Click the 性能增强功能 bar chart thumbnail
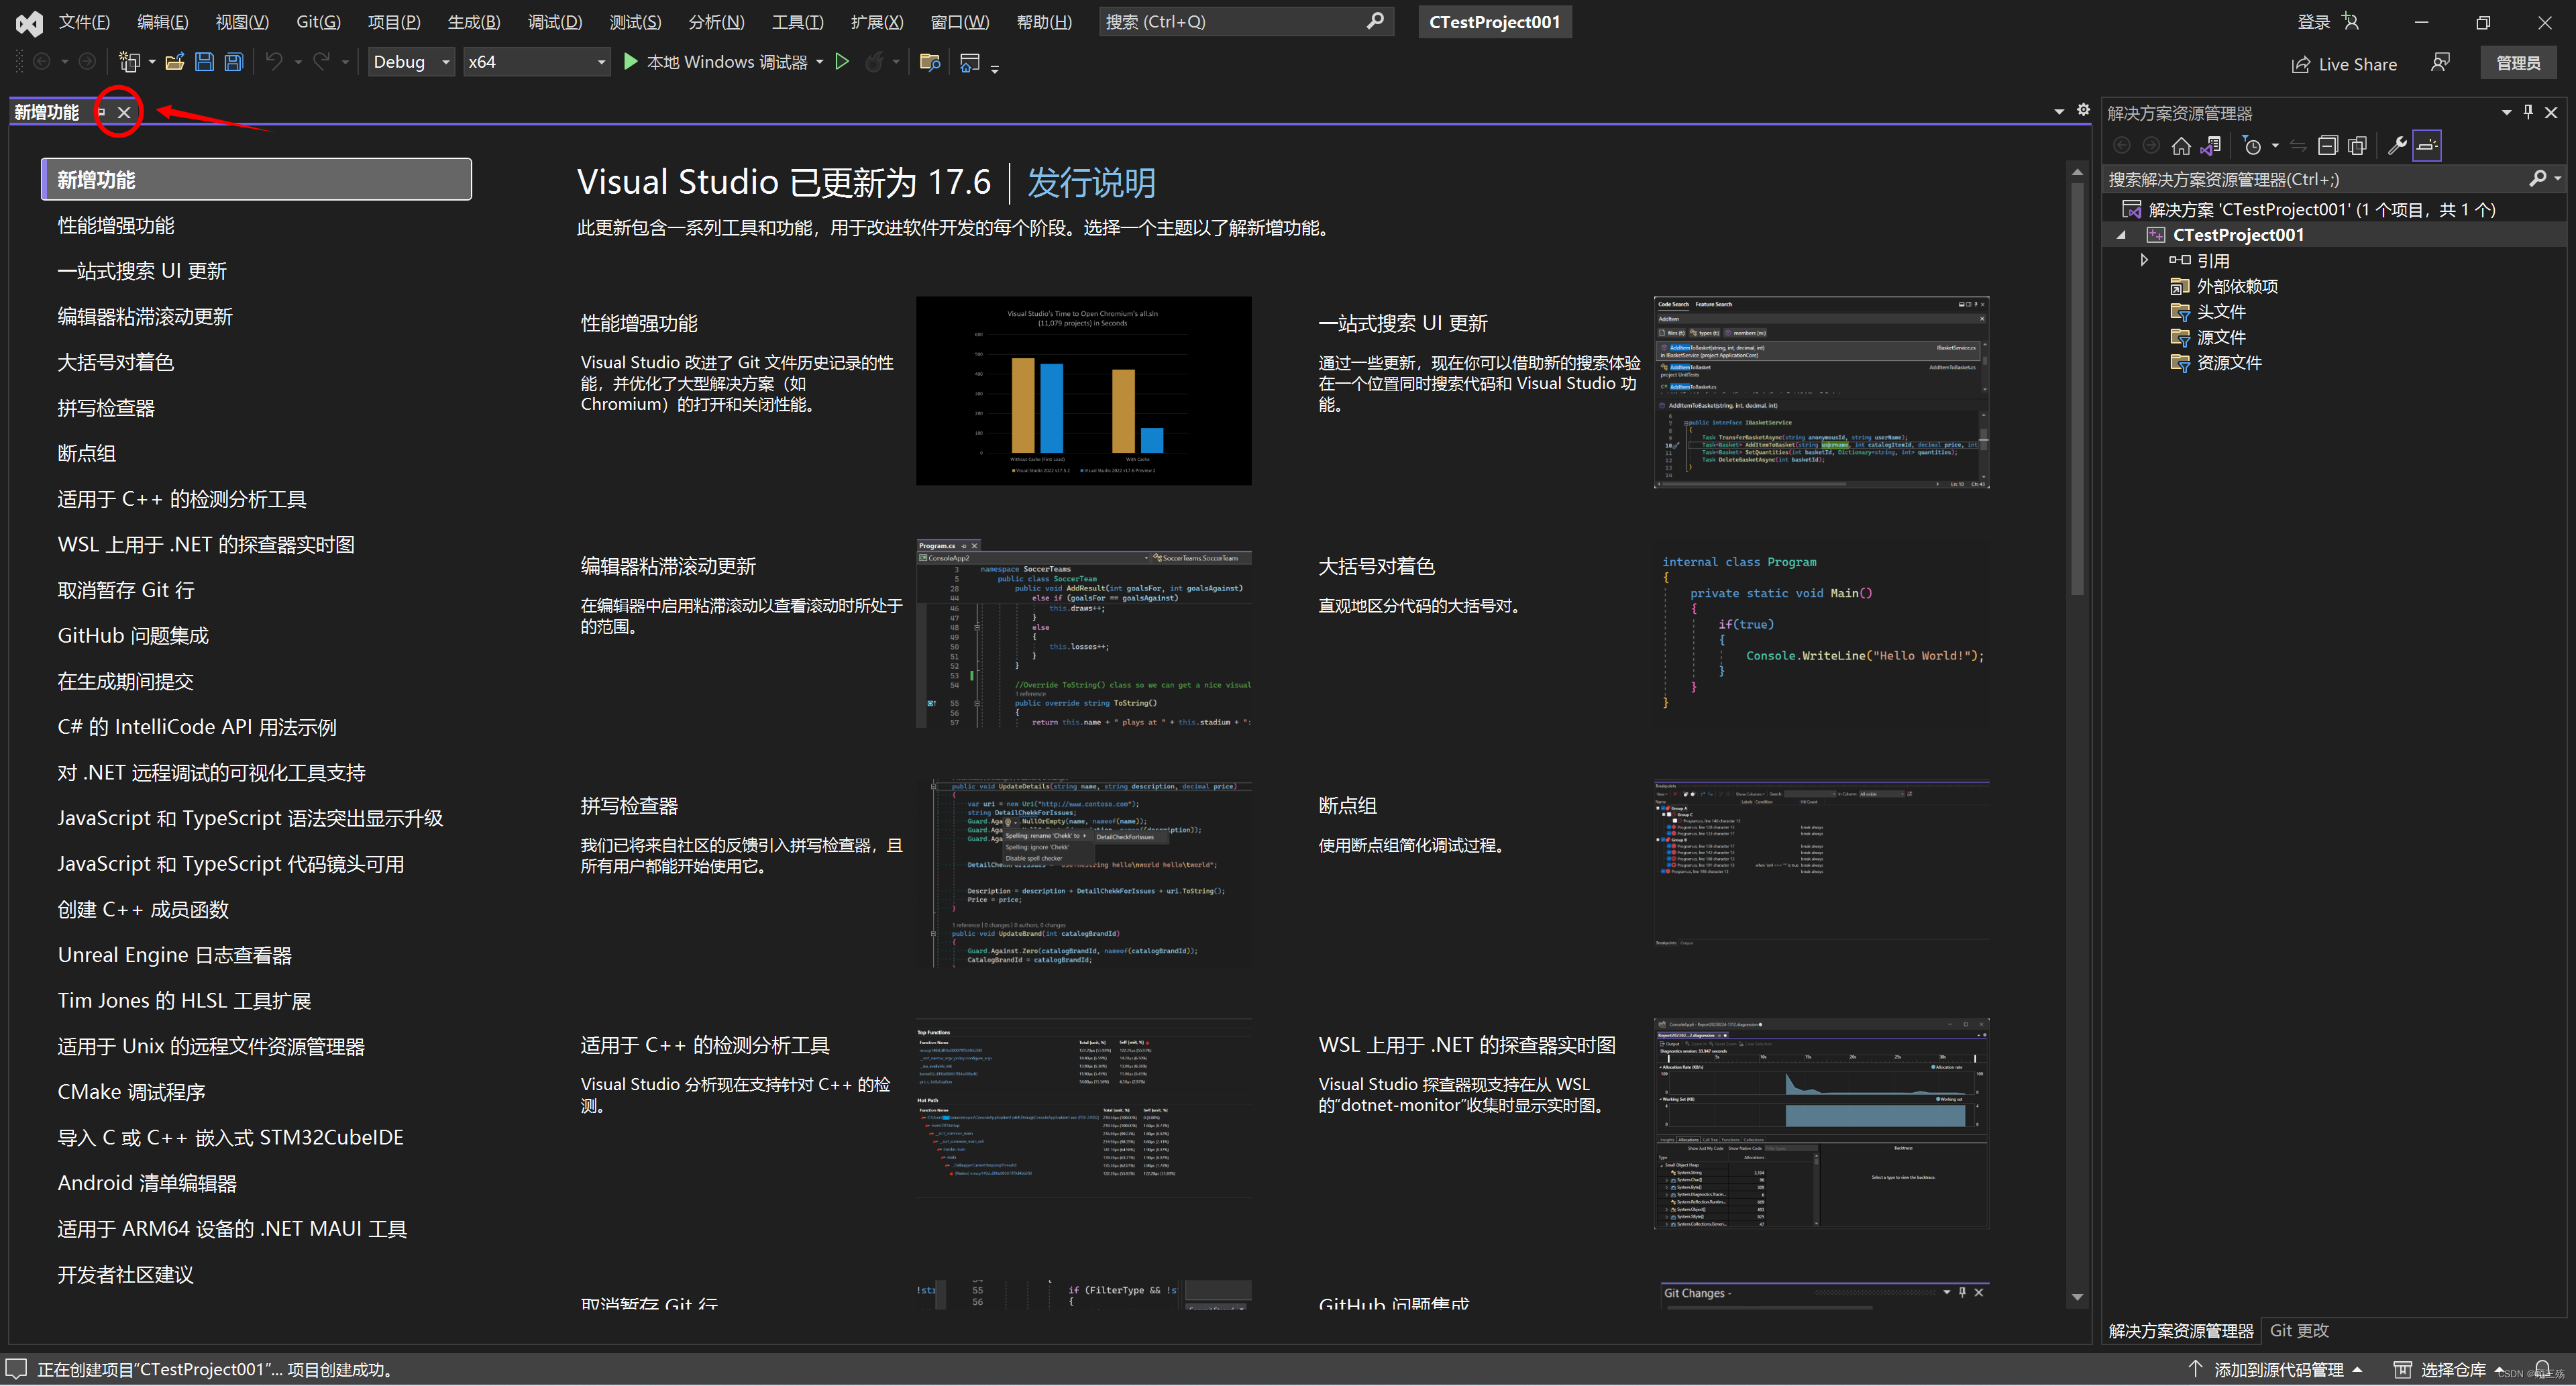The width and height of the screenshot is (2576, 1386). coord(1083,391)
